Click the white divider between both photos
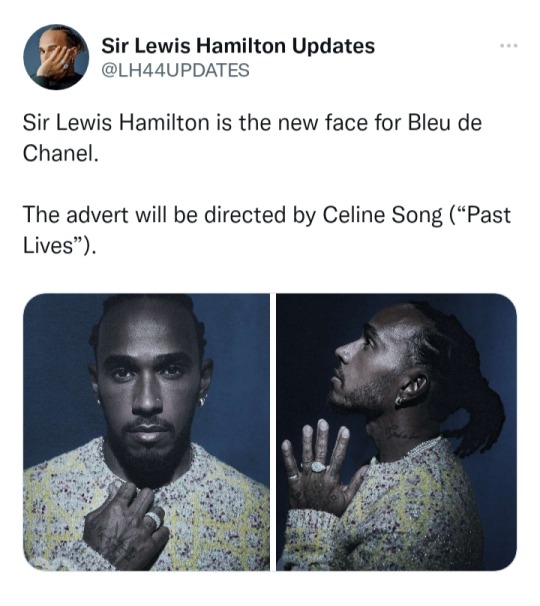Image resolution: width=540 pixels, height=606 pixels. tap(273, 432)
